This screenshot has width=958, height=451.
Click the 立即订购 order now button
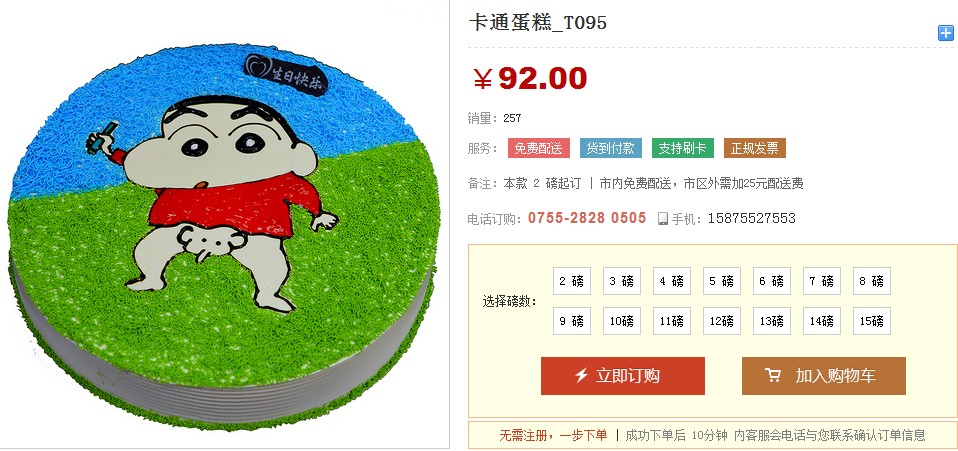point(623,376)
